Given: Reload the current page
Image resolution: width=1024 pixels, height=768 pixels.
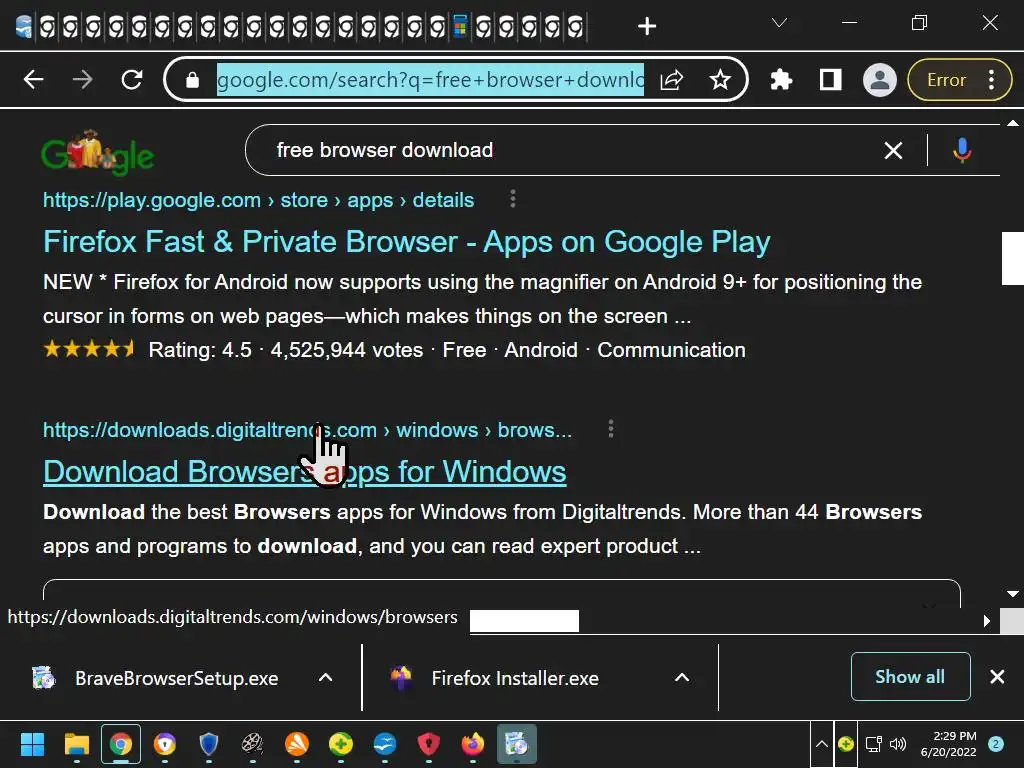Looking at the screenshot, I should [x=132, y=80].
